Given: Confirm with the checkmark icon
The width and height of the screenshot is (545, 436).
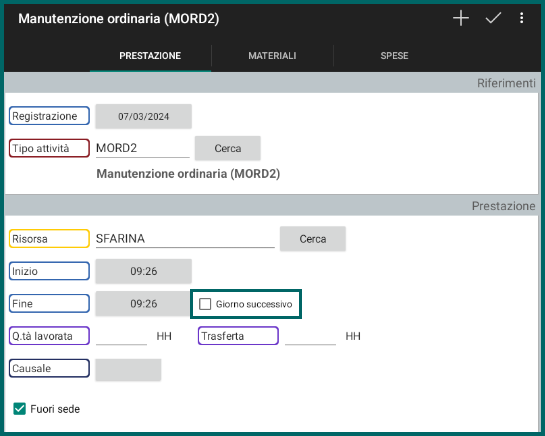Looking at the screenshot, I should (x=493, y=18).
